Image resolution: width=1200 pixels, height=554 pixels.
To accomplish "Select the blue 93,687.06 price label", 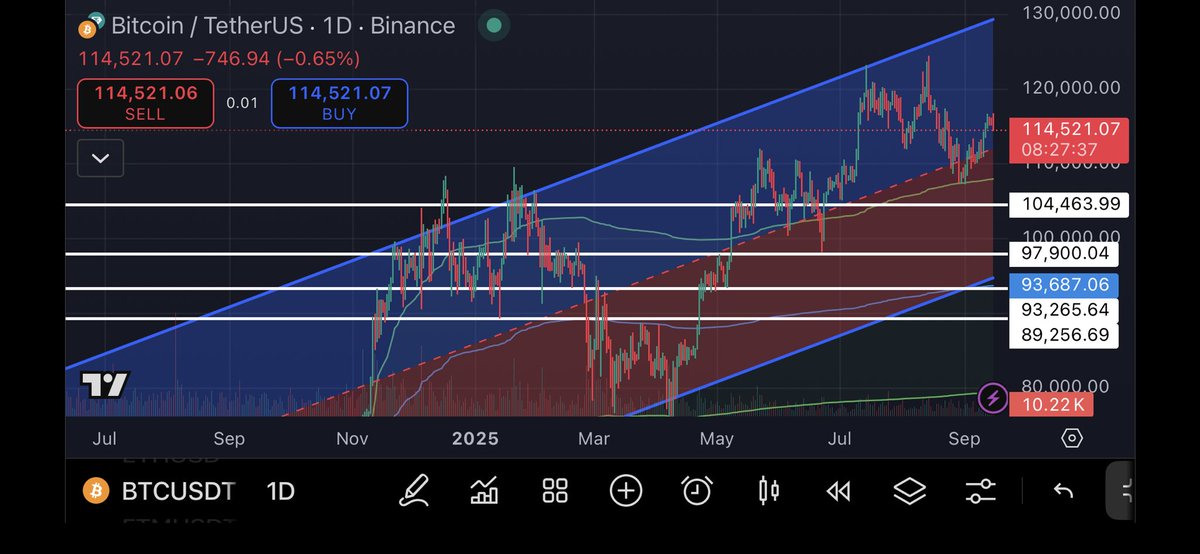I will pyautogui.click(x=1064, y=285).
